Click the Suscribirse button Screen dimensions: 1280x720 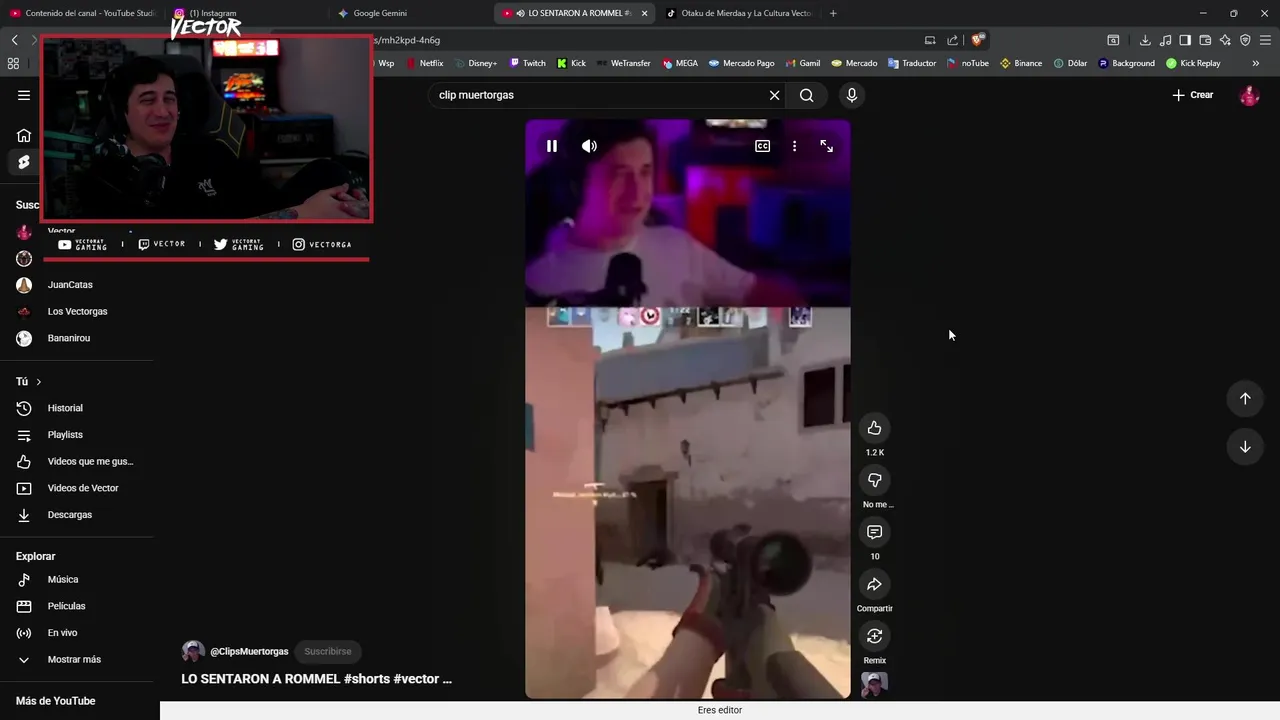coord(328,651)
